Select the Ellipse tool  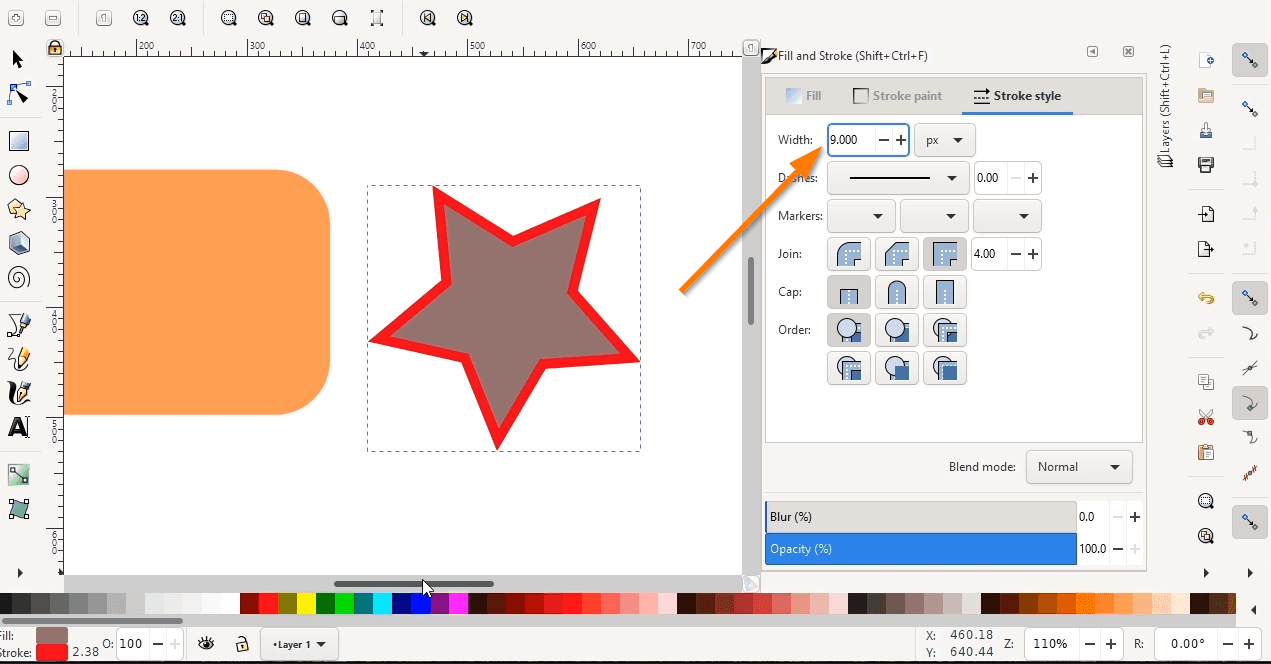coord(18,175)
